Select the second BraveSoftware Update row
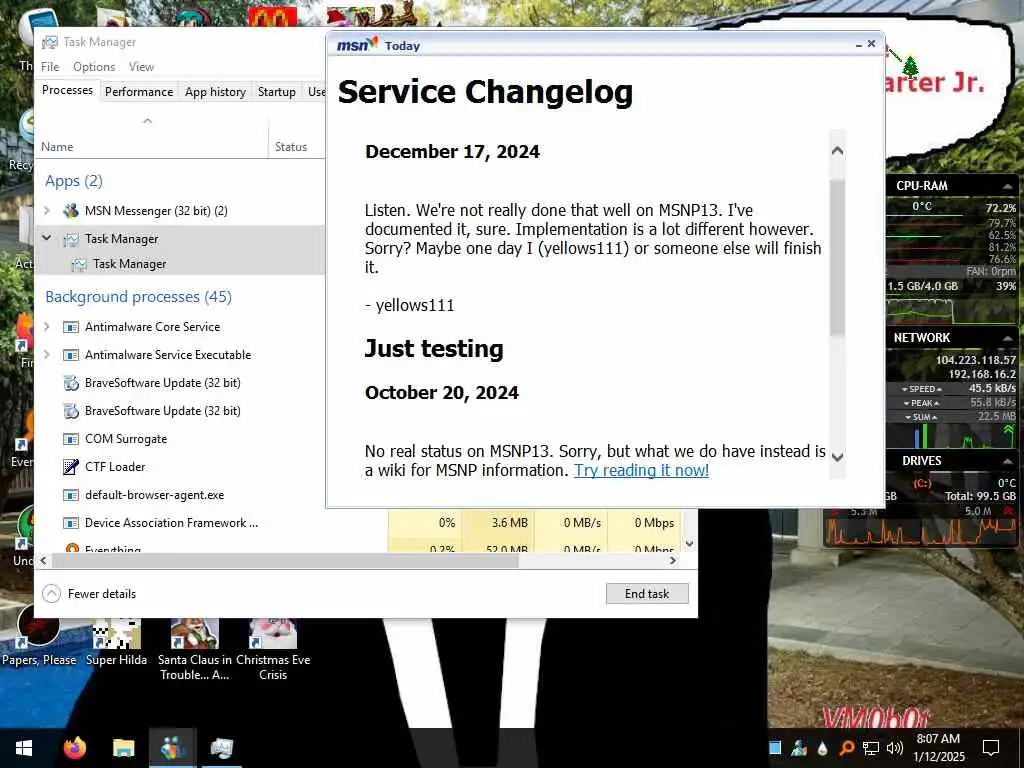The width and height of the screenshot is (1024, 768). (180, 411)
